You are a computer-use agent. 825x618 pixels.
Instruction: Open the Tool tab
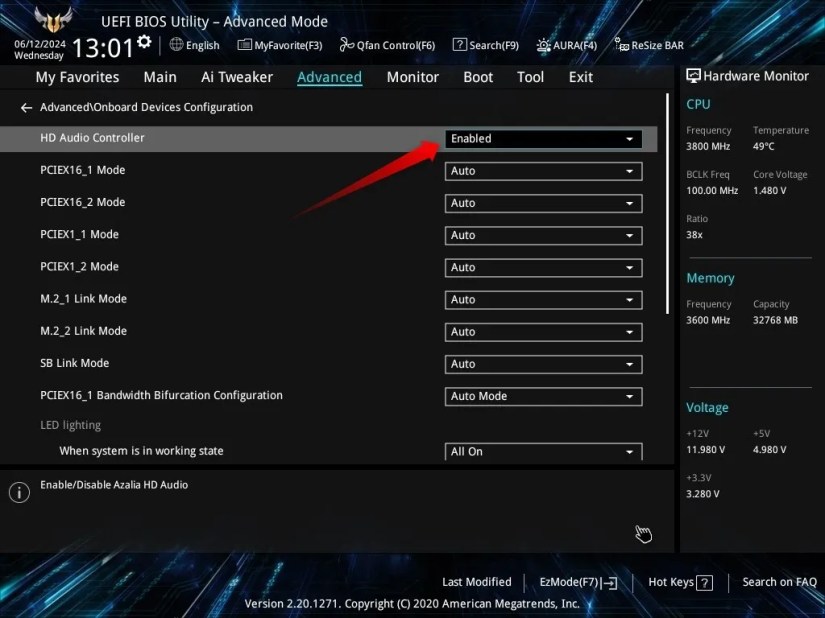(530, 77)
